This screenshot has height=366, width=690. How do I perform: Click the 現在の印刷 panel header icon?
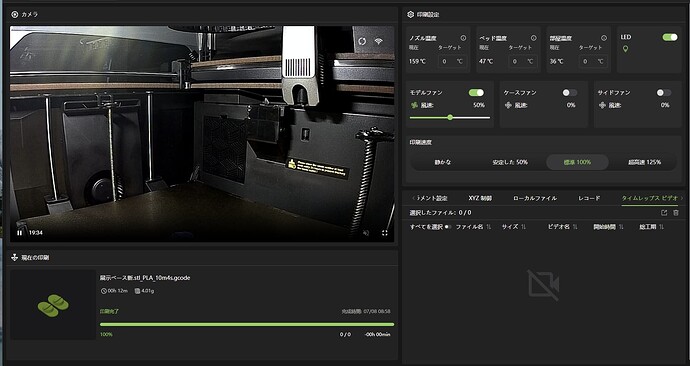click(x=15, y=257)
